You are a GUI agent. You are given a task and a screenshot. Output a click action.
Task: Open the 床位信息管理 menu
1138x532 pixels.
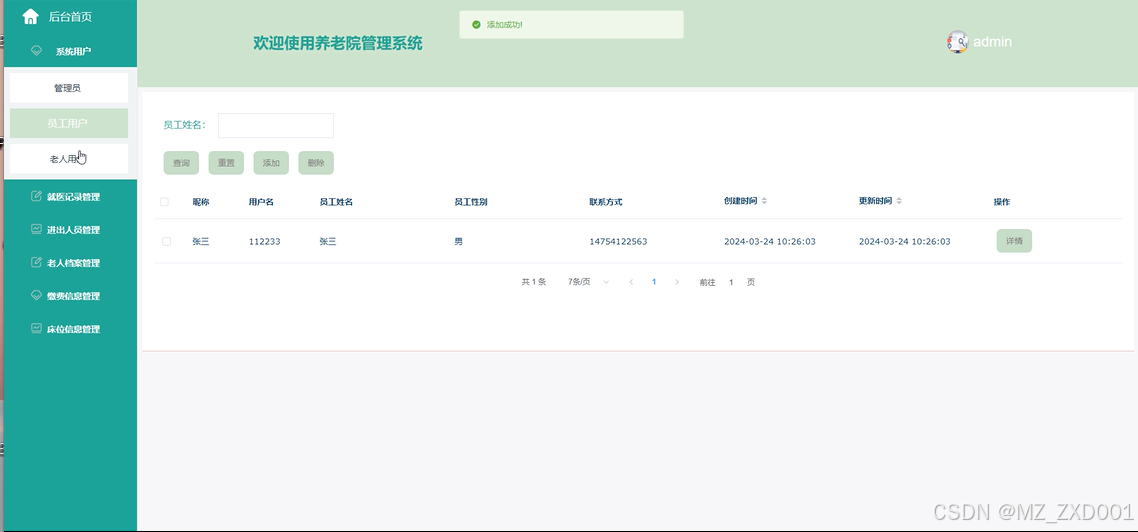tap(70, 328)
